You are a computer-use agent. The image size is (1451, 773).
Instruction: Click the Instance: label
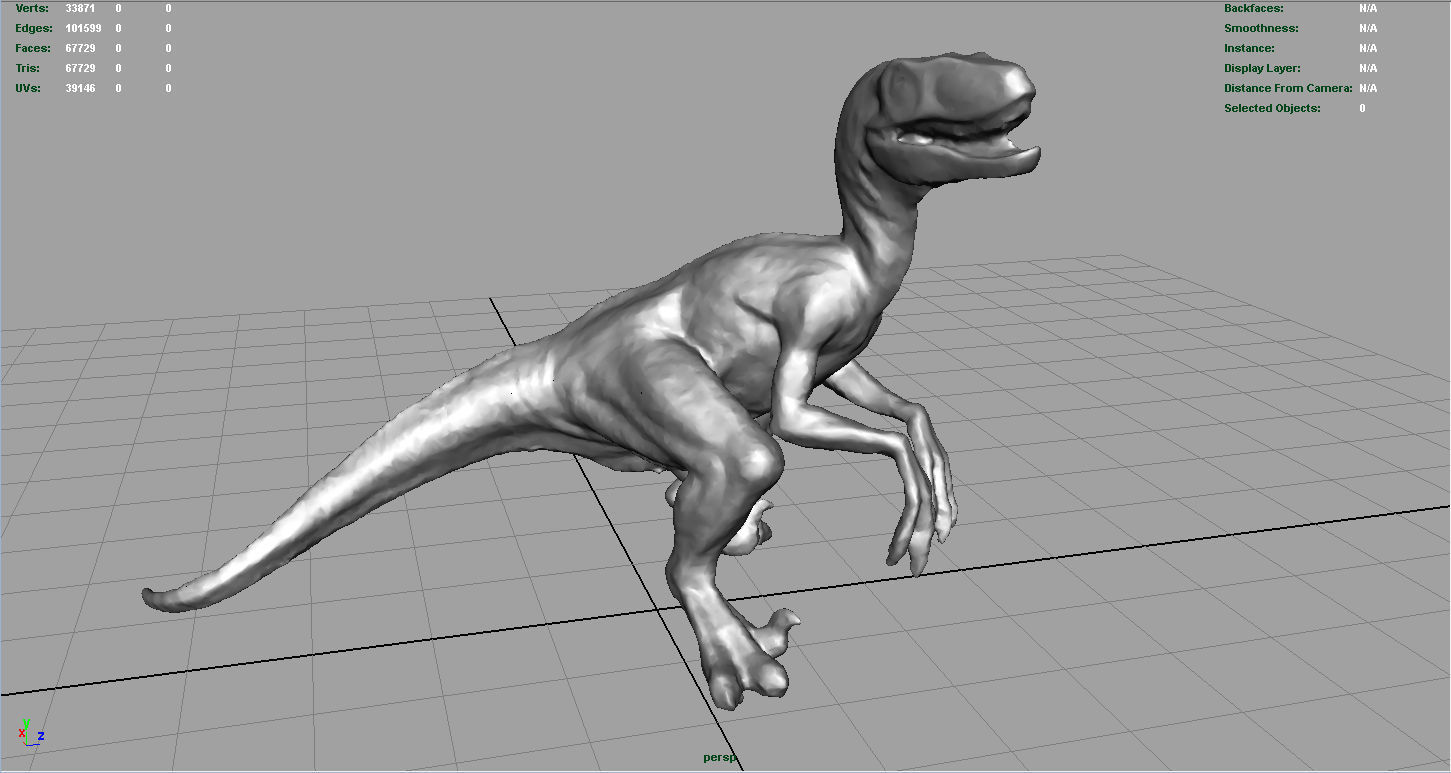coord(1249,48)
